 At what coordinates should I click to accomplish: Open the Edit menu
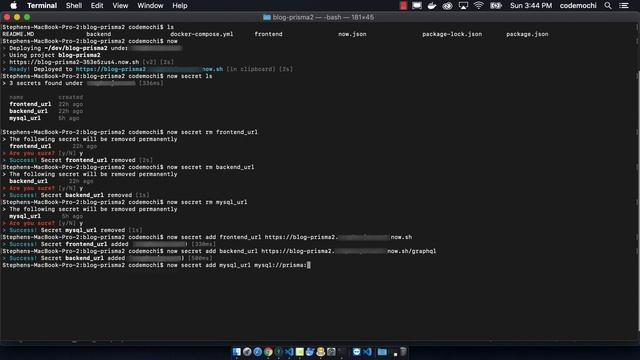click(x=97, y=5)
